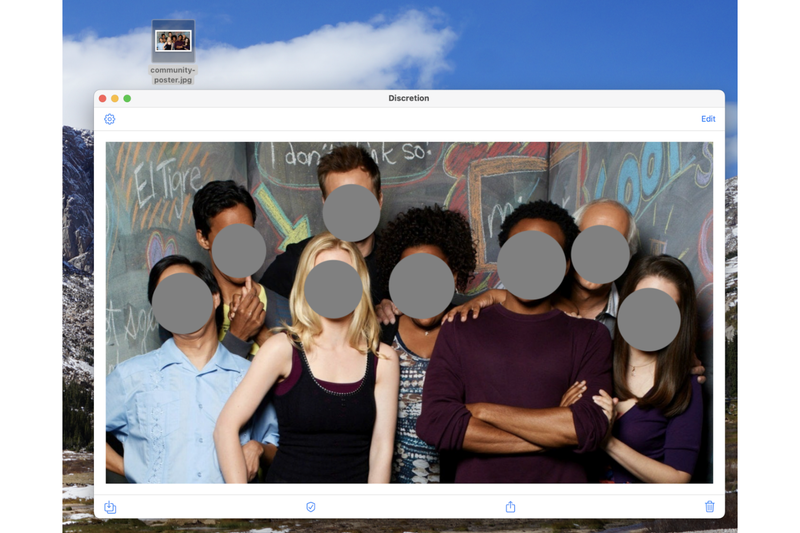Viewport: 800px width, 533px height.
Task: Click the import image icon at bottom-left
Action: [110, 507]
